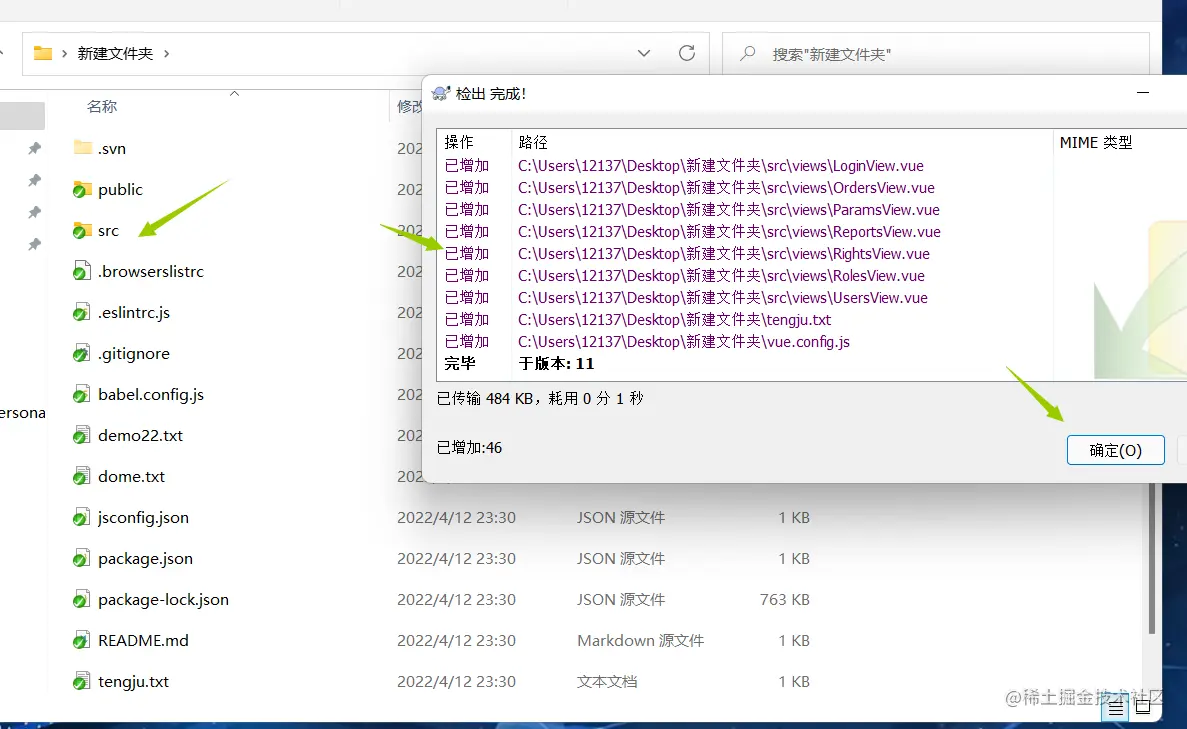1187x729 pixels.
Task: Click the Markdown 源文件 type cell
Action: (x=640, y=640)
